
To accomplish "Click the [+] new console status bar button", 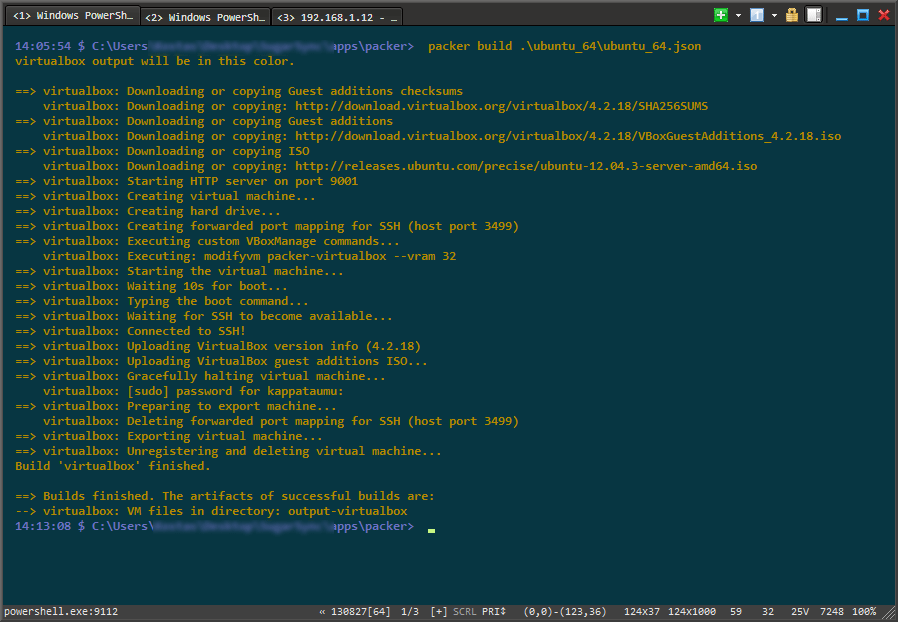I will (439, 612).
